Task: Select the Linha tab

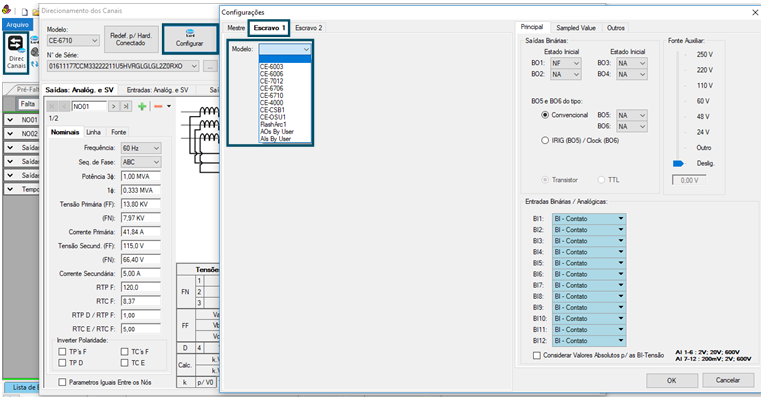Action: (93, 132)
